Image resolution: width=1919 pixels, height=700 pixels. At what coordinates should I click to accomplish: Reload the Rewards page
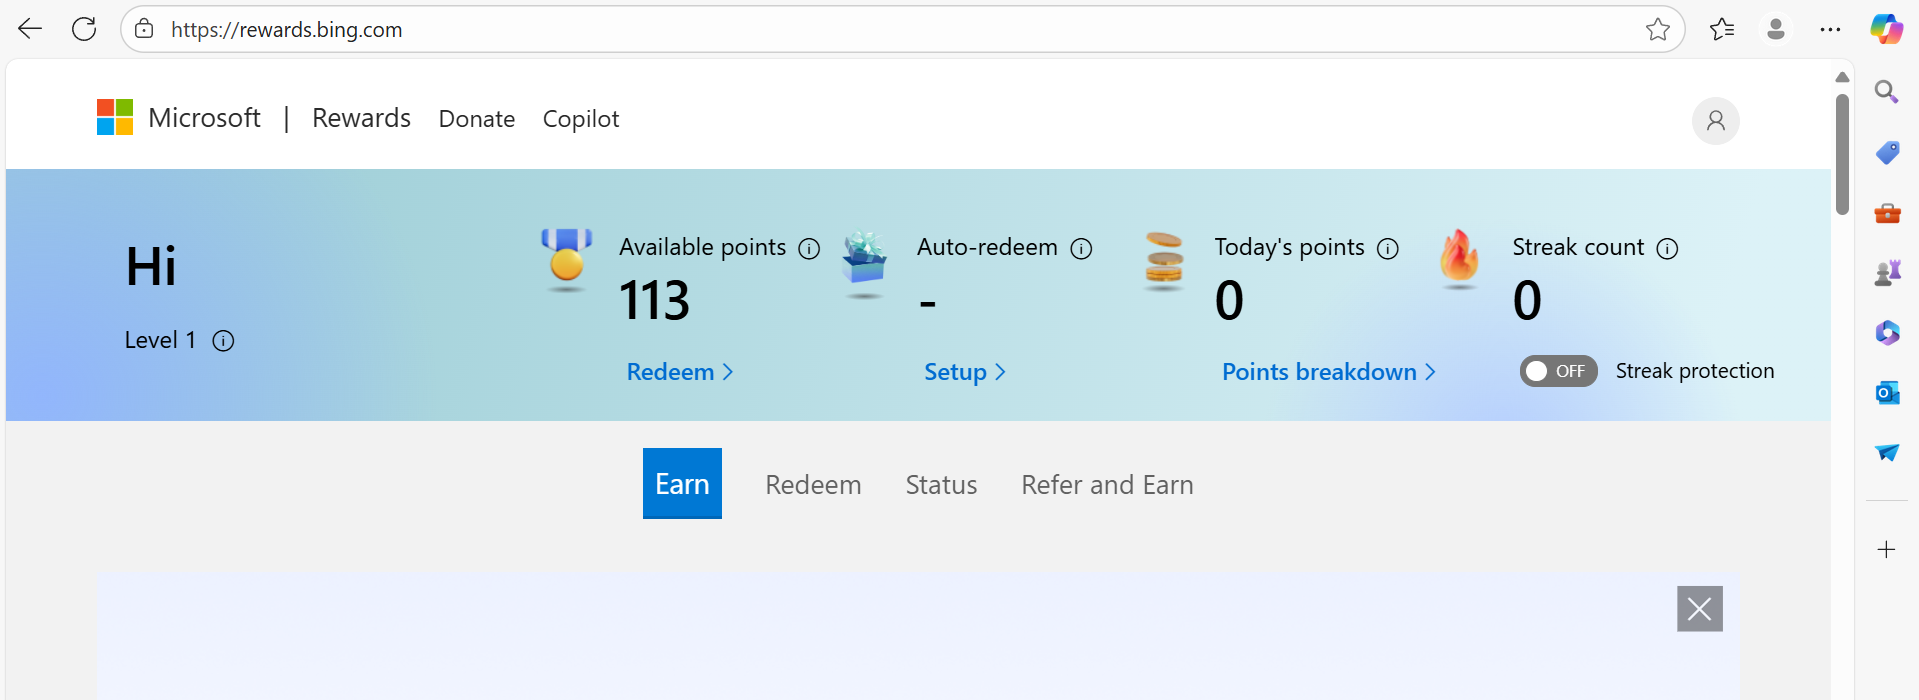click(84, 29)
